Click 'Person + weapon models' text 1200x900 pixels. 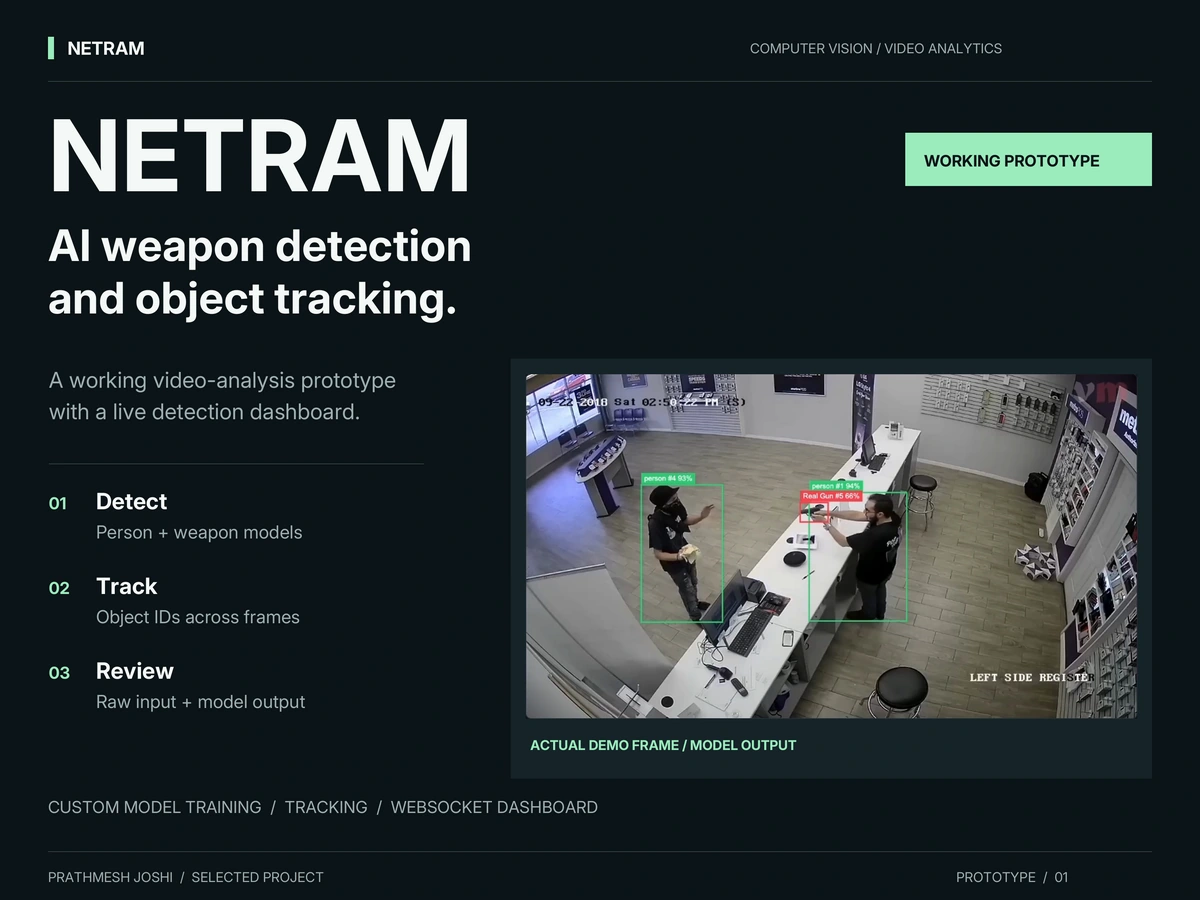[x=199, y=533]
